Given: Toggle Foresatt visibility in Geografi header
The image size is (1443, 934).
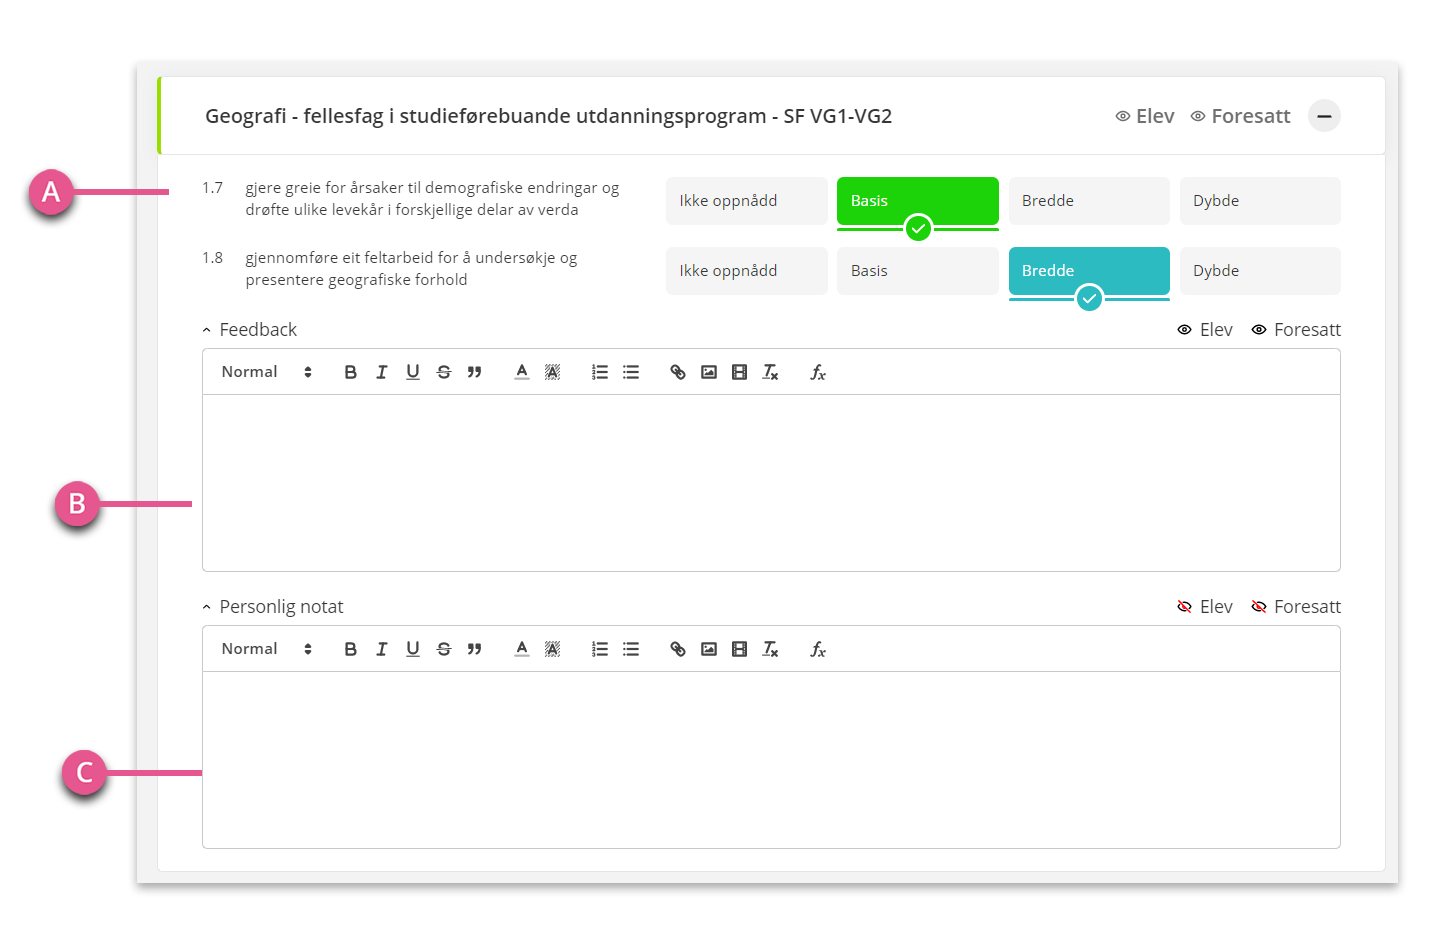Looking at the screenshot, I should coord(1241,116).
